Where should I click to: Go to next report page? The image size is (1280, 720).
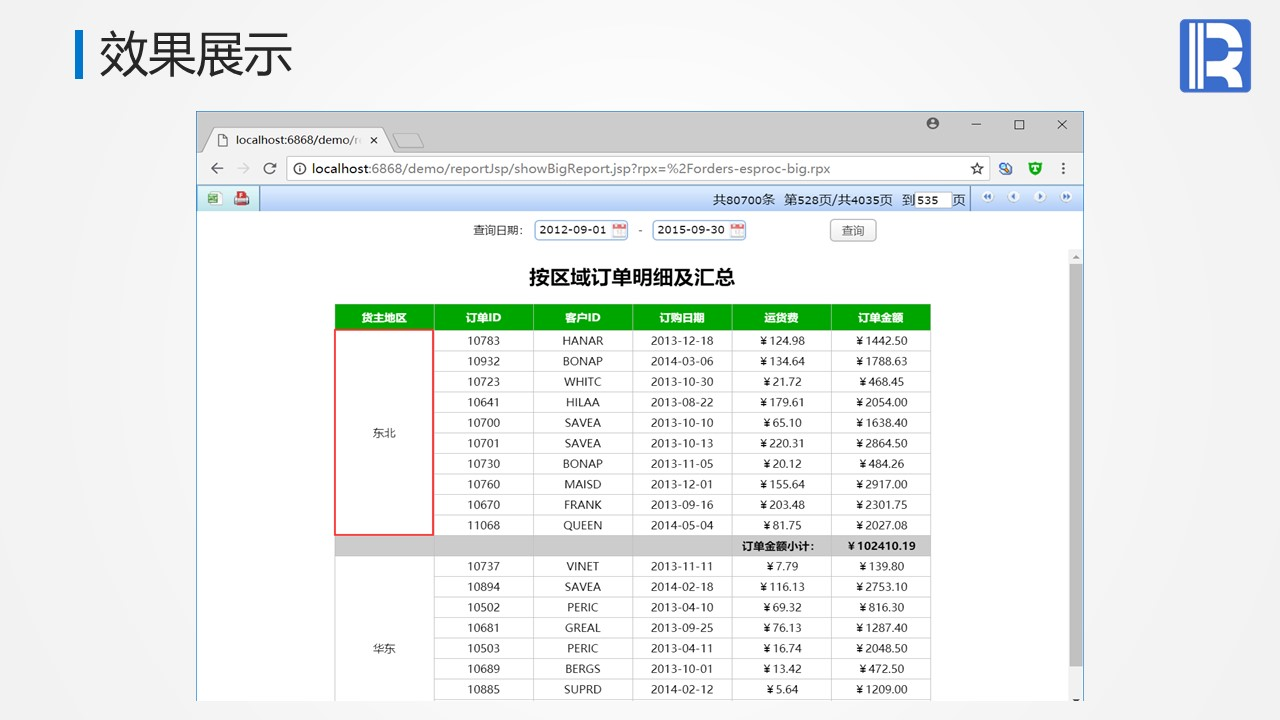(1040, 197)
